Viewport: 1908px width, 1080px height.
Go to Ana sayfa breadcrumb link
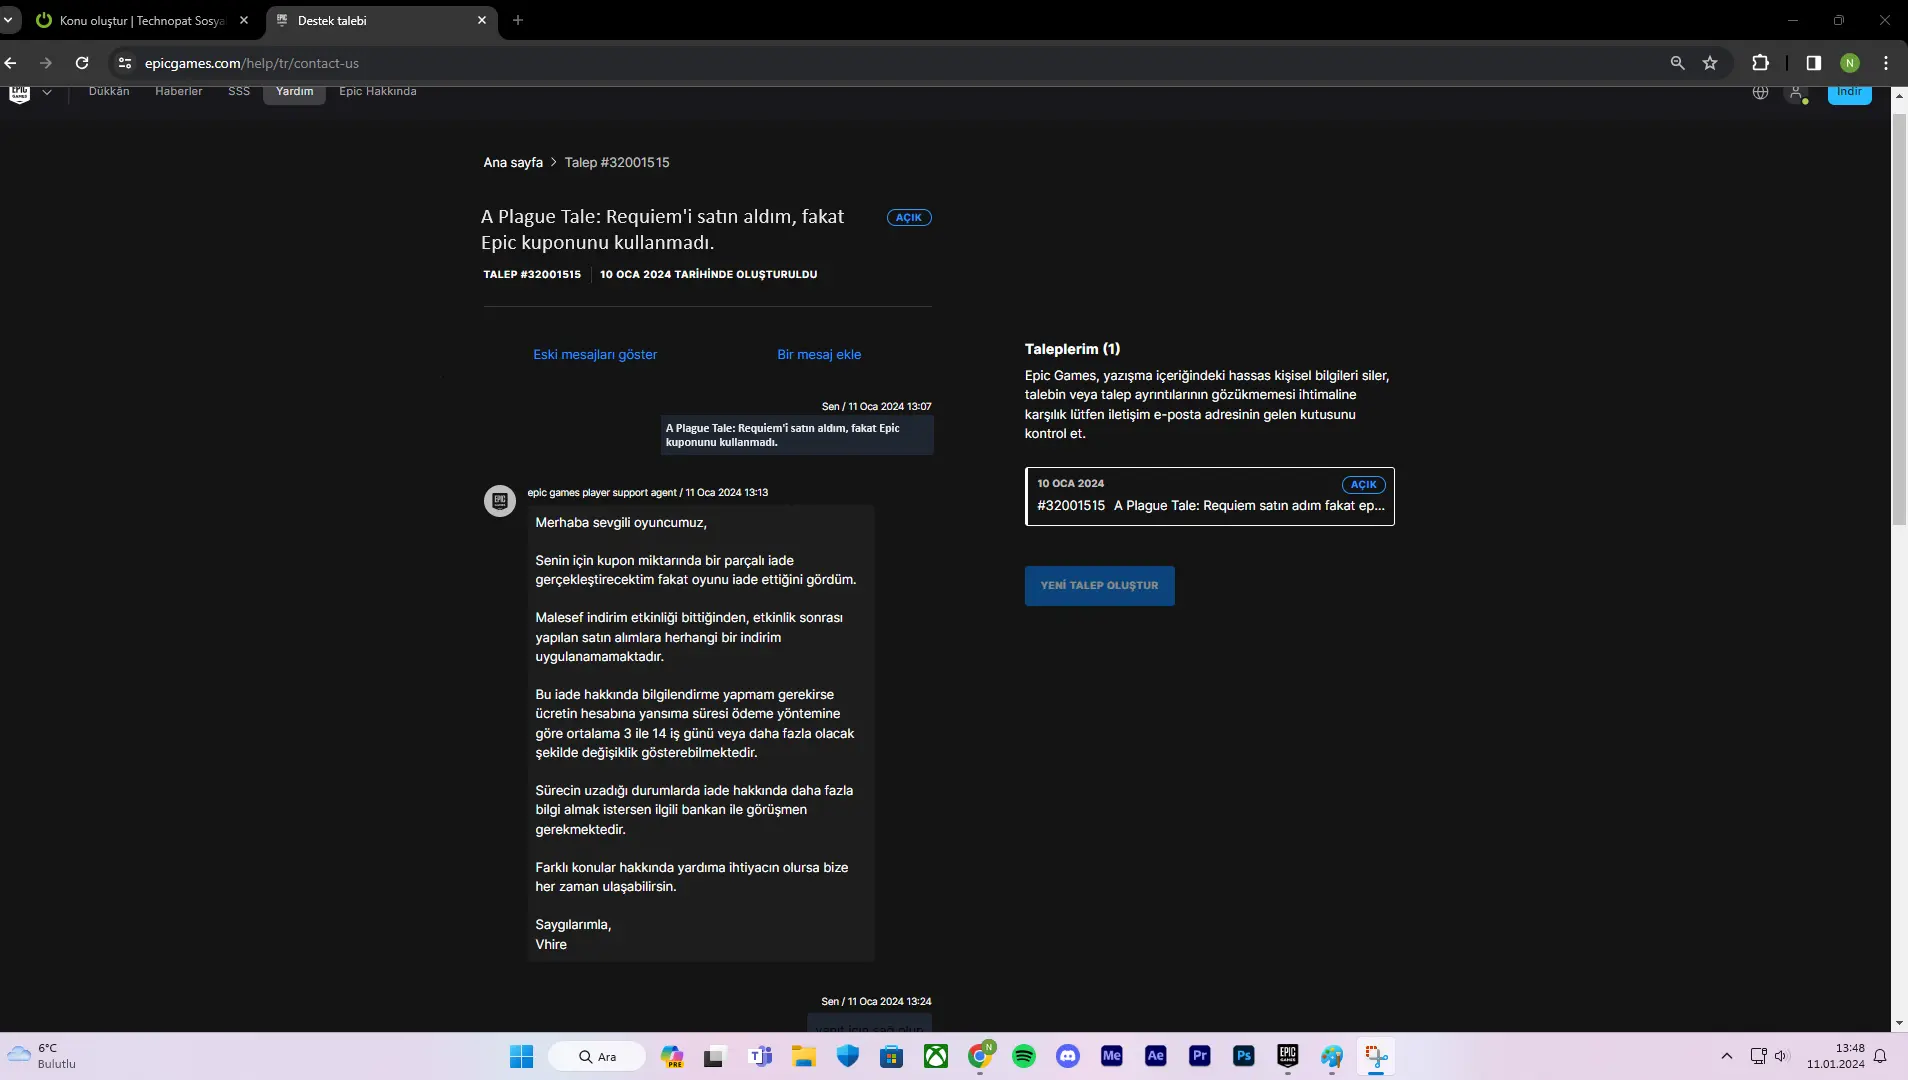click(x=513, y=162)
